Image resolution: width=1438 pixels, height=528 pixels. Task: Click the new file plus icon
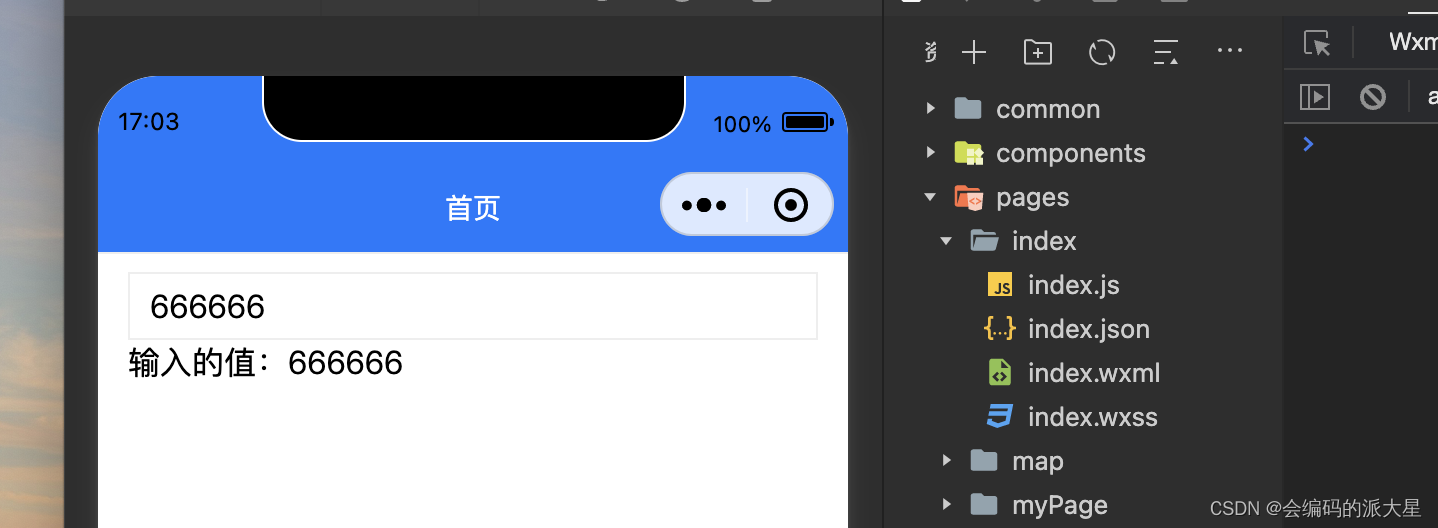click(974, 53)
